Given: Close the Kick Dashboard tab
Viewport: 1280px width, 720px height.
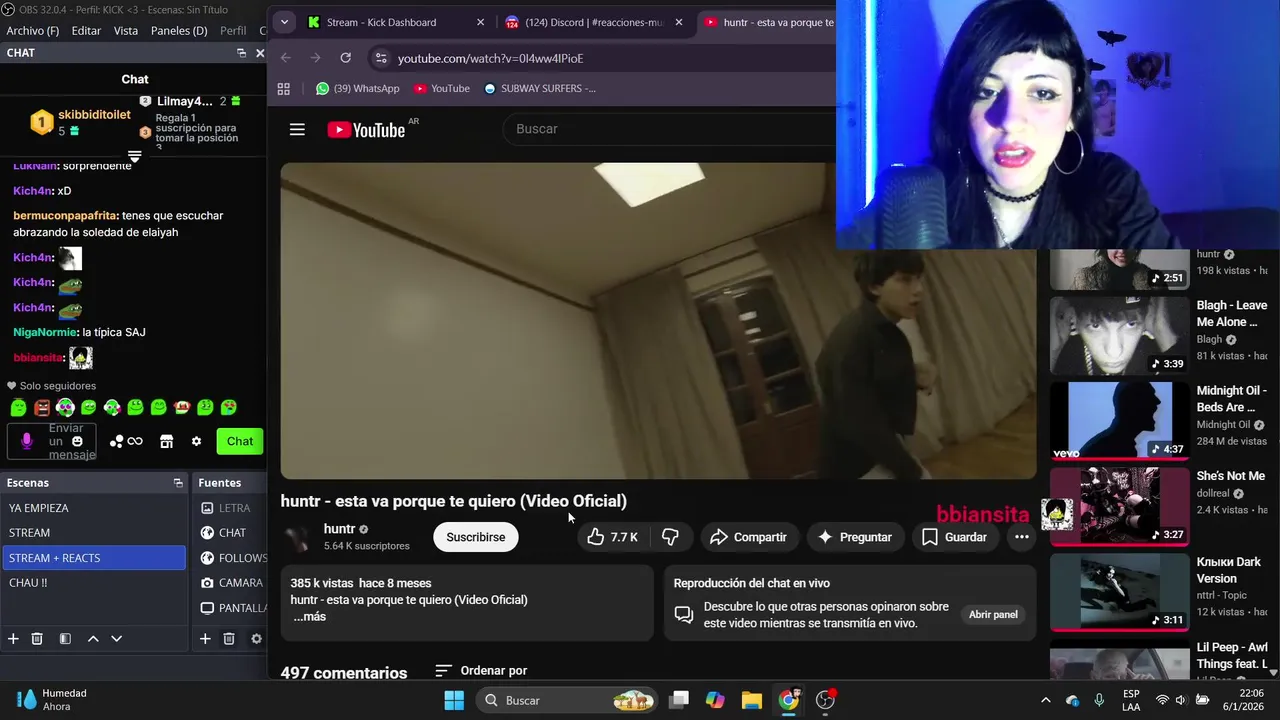Looking at the screenshot, I should (x=480, y=22).
